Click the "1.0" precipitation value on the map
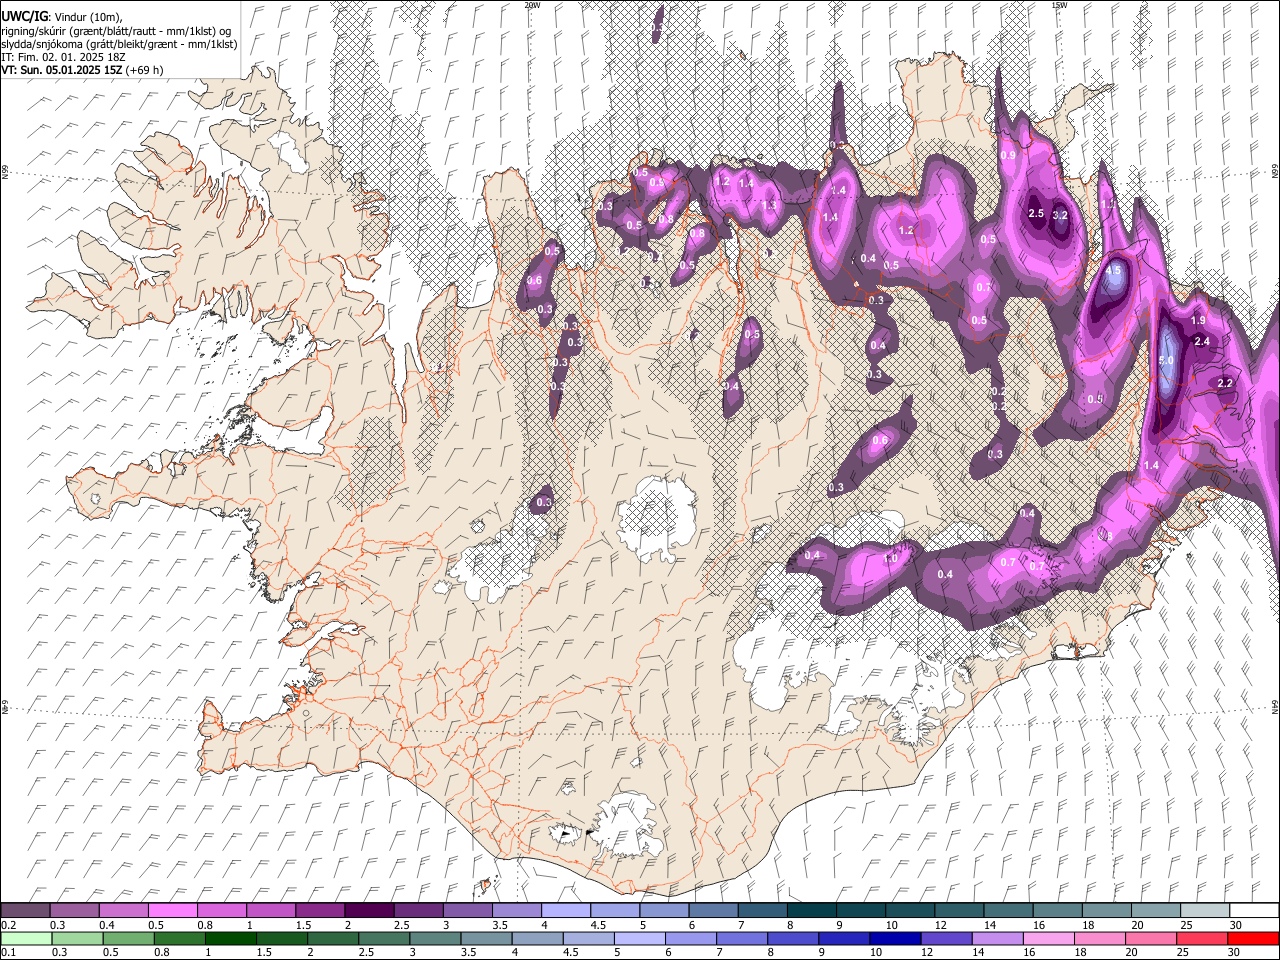Screen dimensions: 1280x960 891,558
